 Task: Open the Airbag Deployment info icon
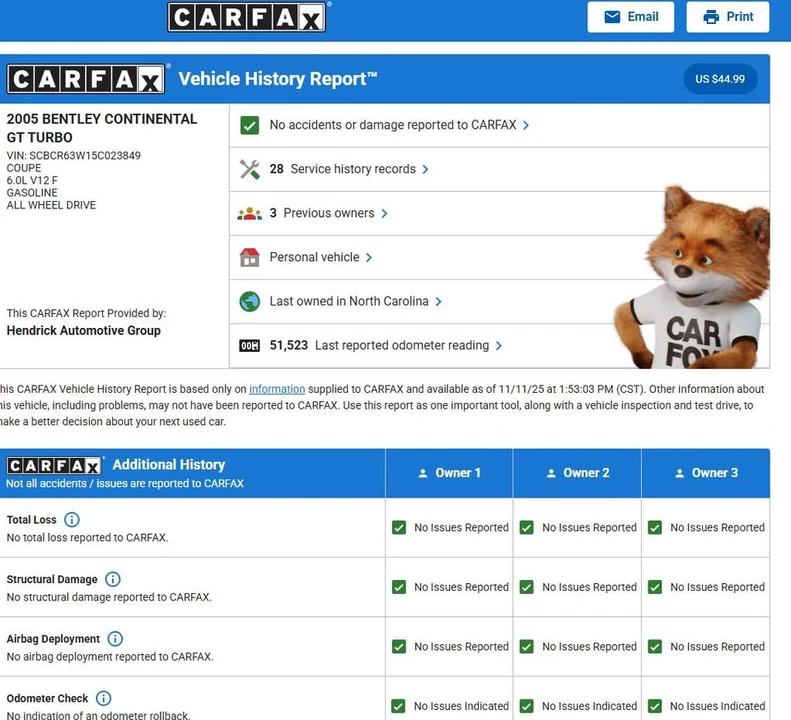[115, 639]
